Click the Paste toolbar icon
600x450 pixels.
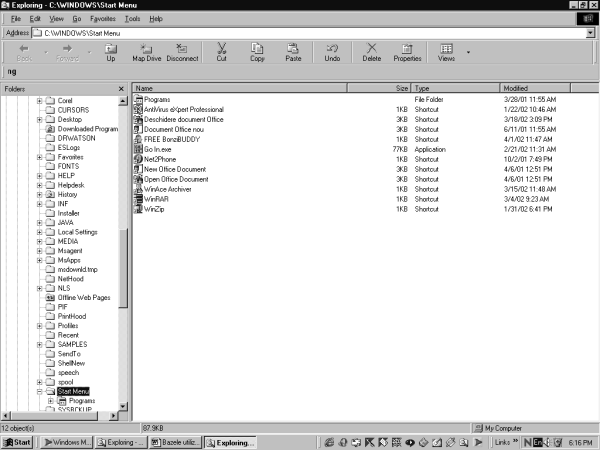293,52
